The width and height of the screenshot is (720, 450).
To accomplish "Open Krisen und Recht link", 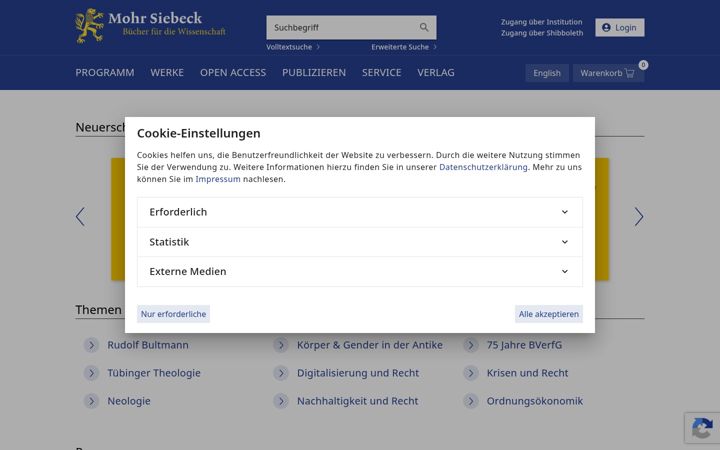I will (x=527, y=373).
